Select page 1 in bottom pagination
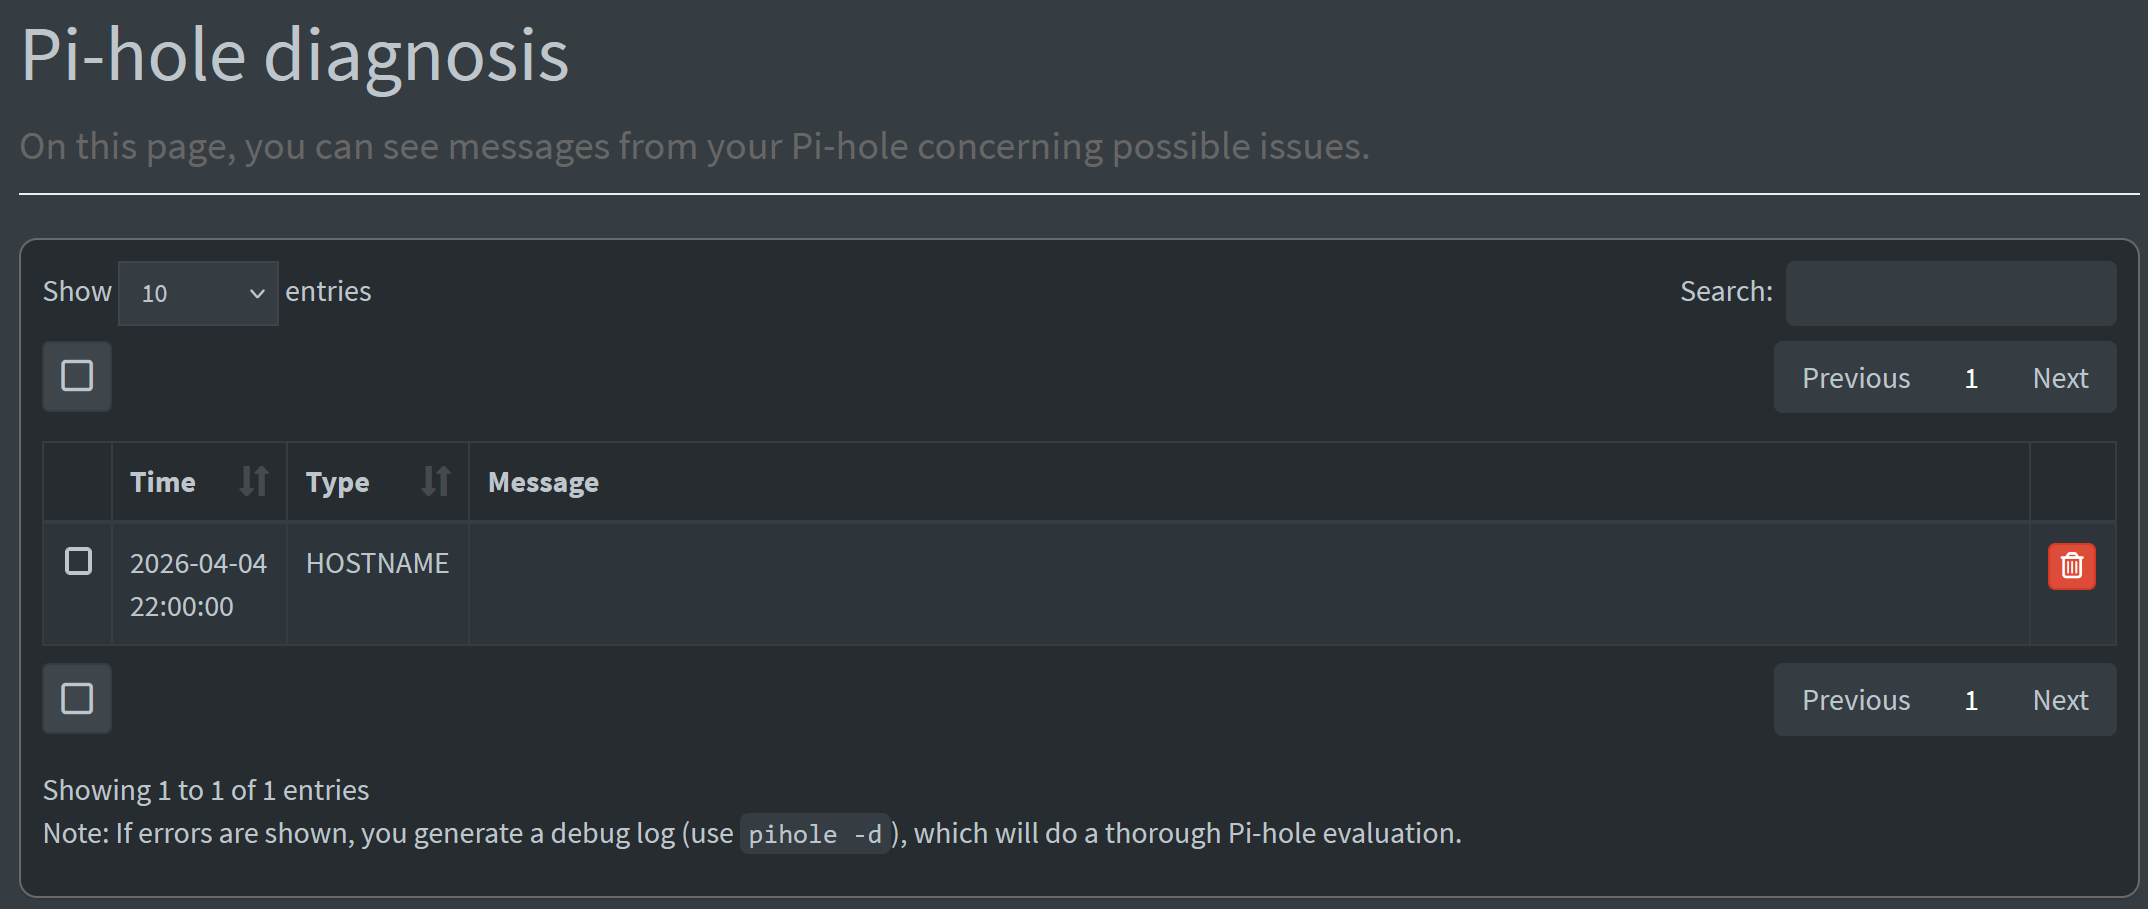2148x909 pixels. (1971, 700)
